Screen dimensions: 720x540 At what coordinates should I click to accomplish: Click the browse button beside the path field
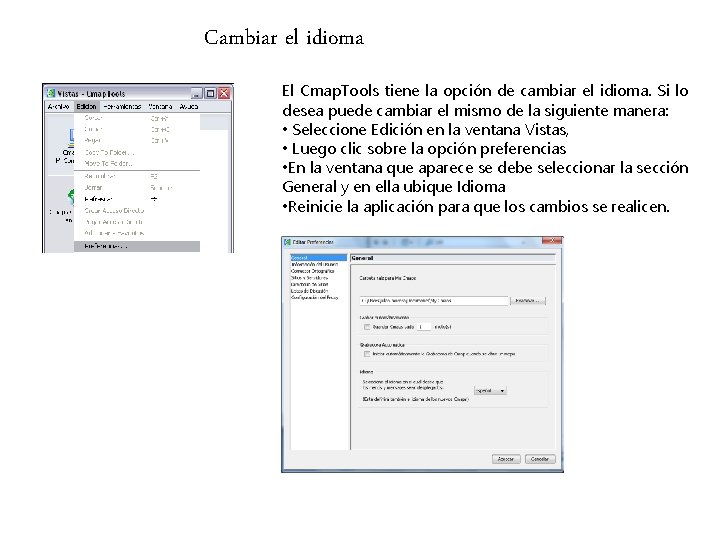pyautogui.click(x=528, y=301)
